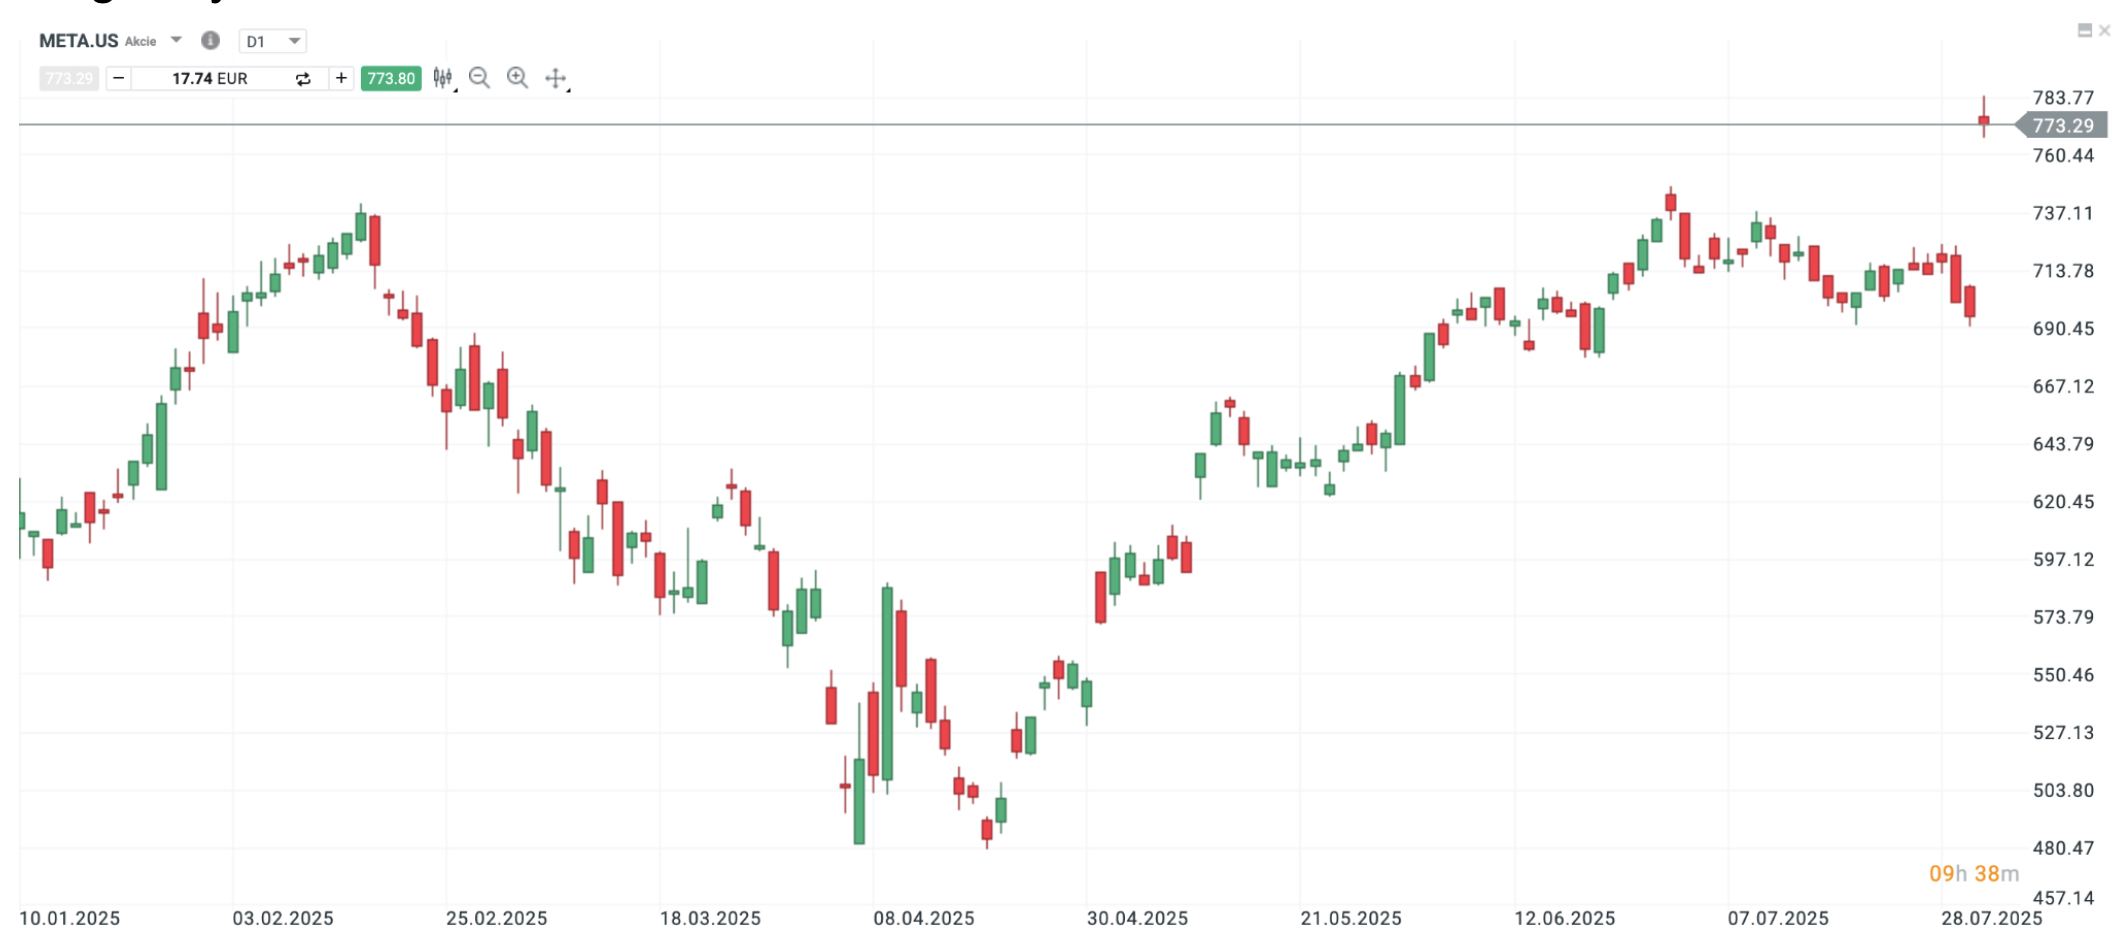Click the META.US symbol name
Screen dimensions: 2112x944
[x=79, y=41]
